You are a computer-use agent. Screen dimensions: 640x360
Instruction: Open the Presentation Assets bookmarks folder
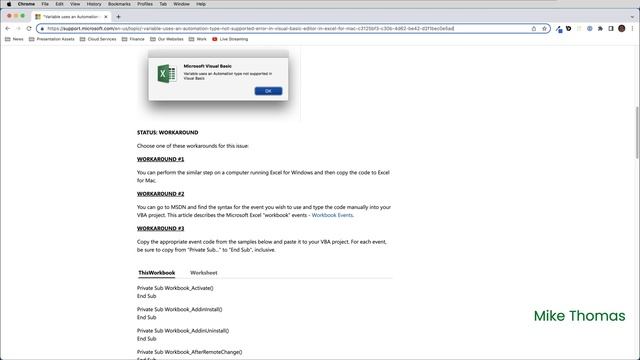[52, 39]
